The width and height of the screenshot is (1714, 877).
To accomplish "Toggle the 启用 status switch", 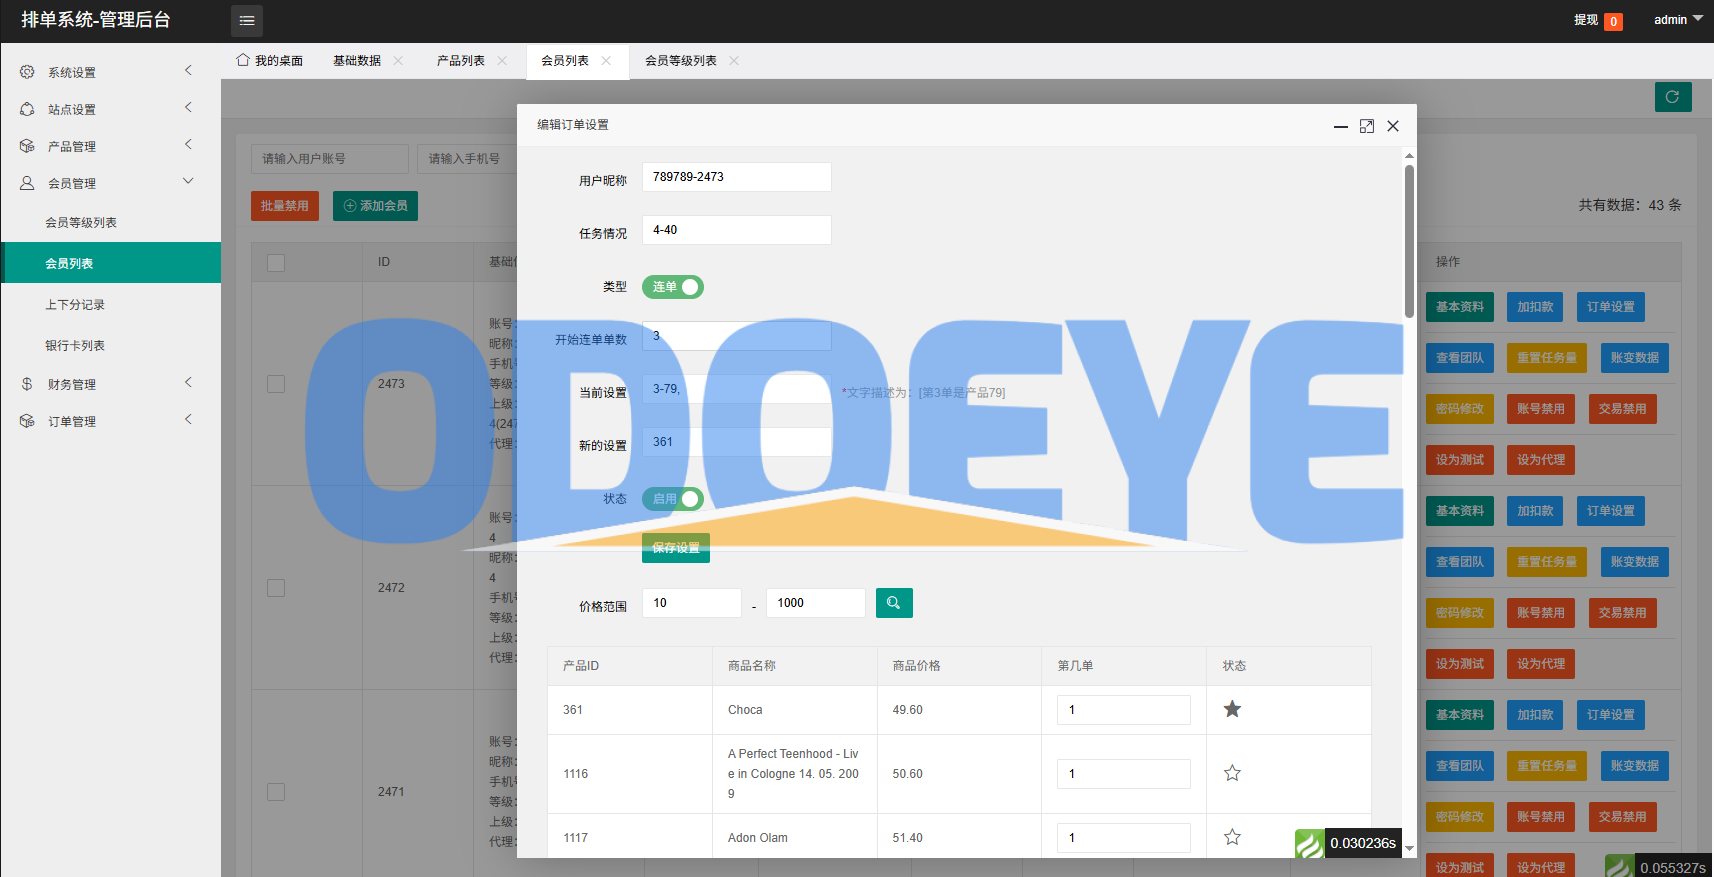I will click(673, 499).
